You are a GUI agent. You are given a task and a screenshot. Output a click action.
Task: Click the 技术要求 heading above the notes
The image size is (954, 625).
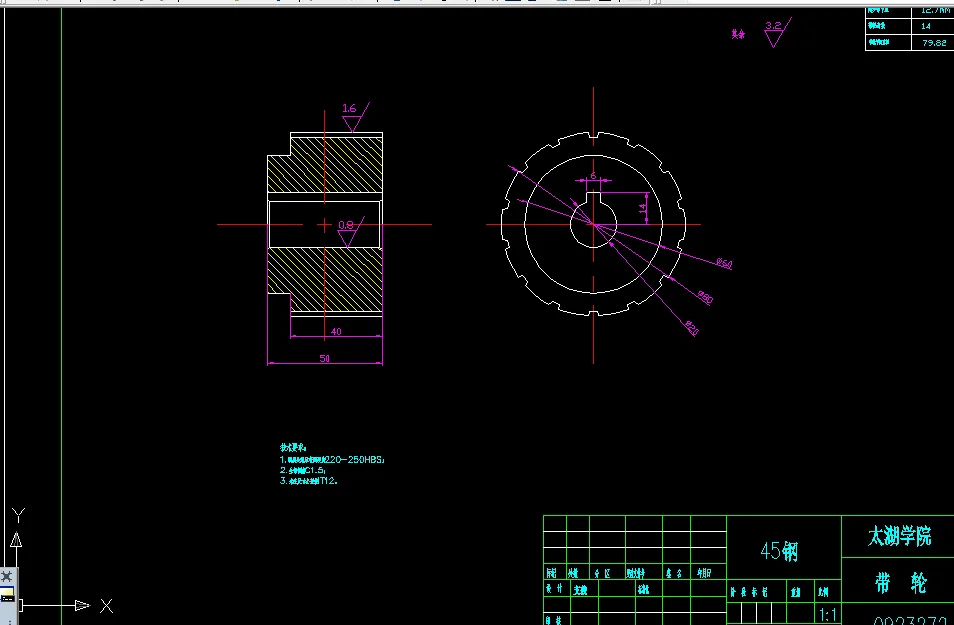click(x=293, y=447)
